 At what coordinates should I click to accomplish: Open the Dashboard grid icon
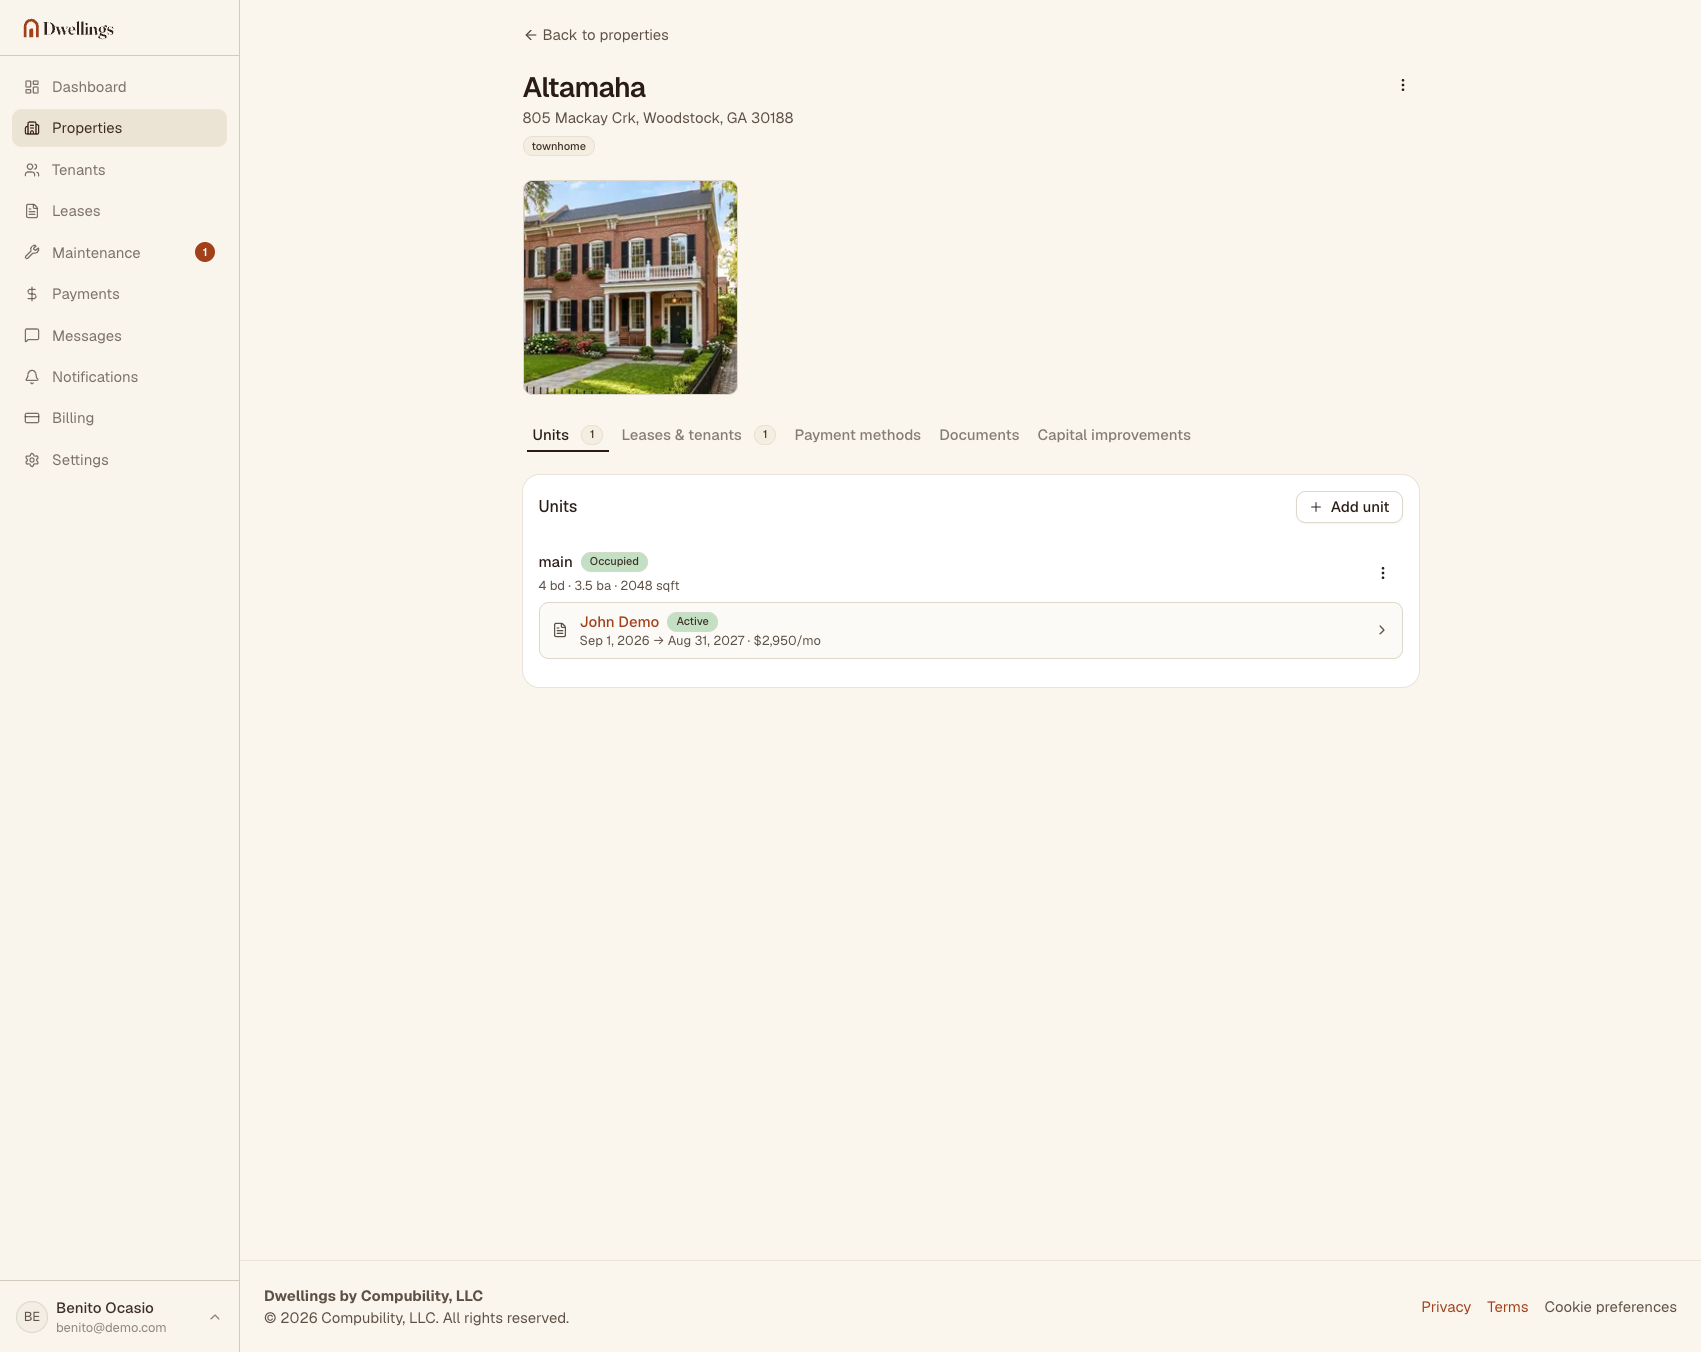(32, 87)
